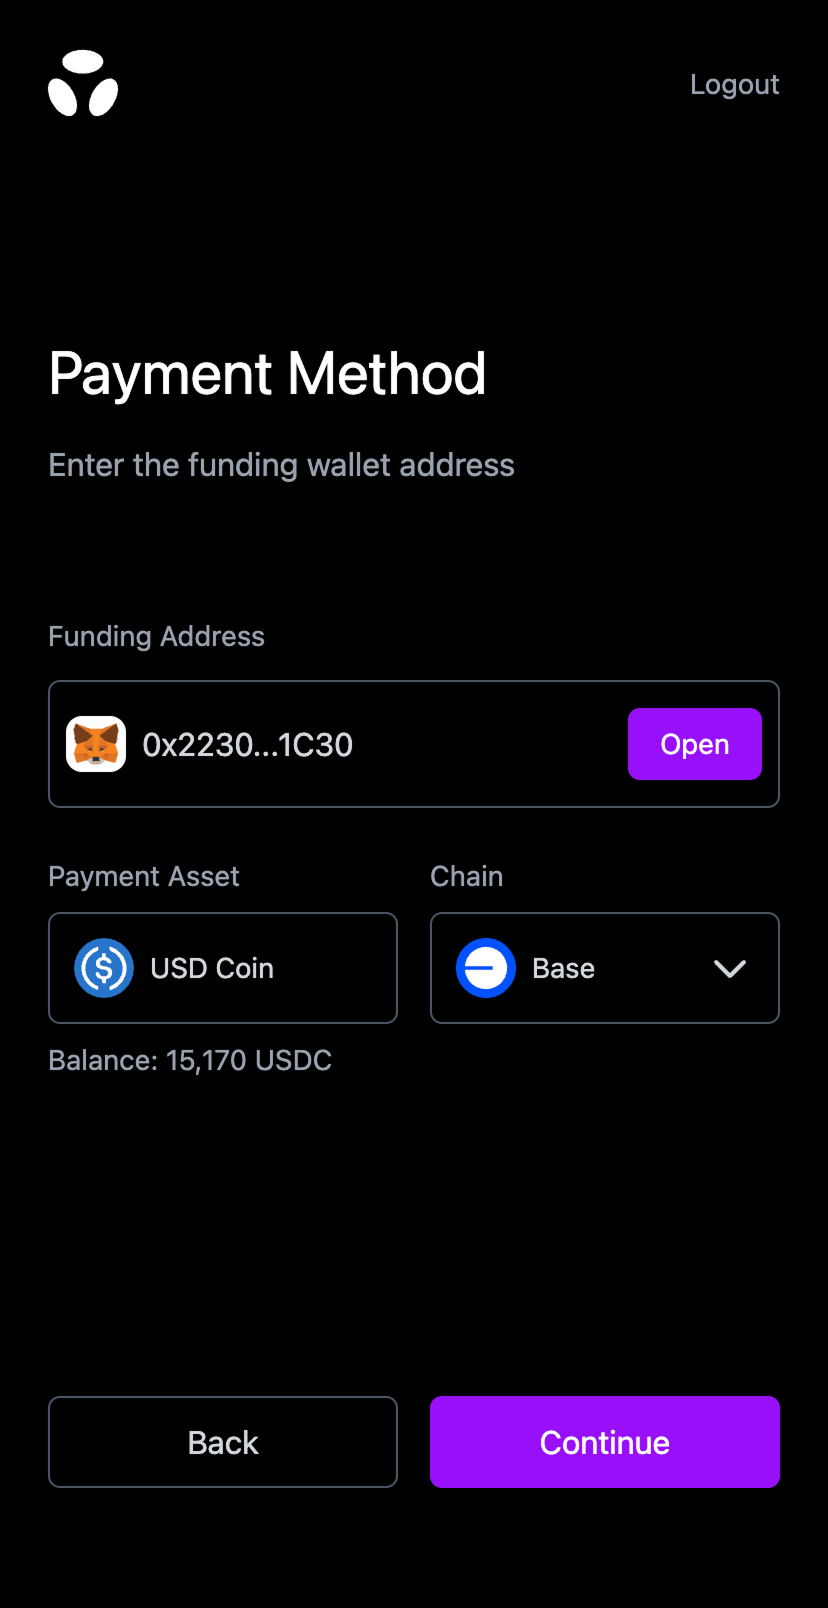Click the USD Coin dollar icon

[x=104, y=968]
